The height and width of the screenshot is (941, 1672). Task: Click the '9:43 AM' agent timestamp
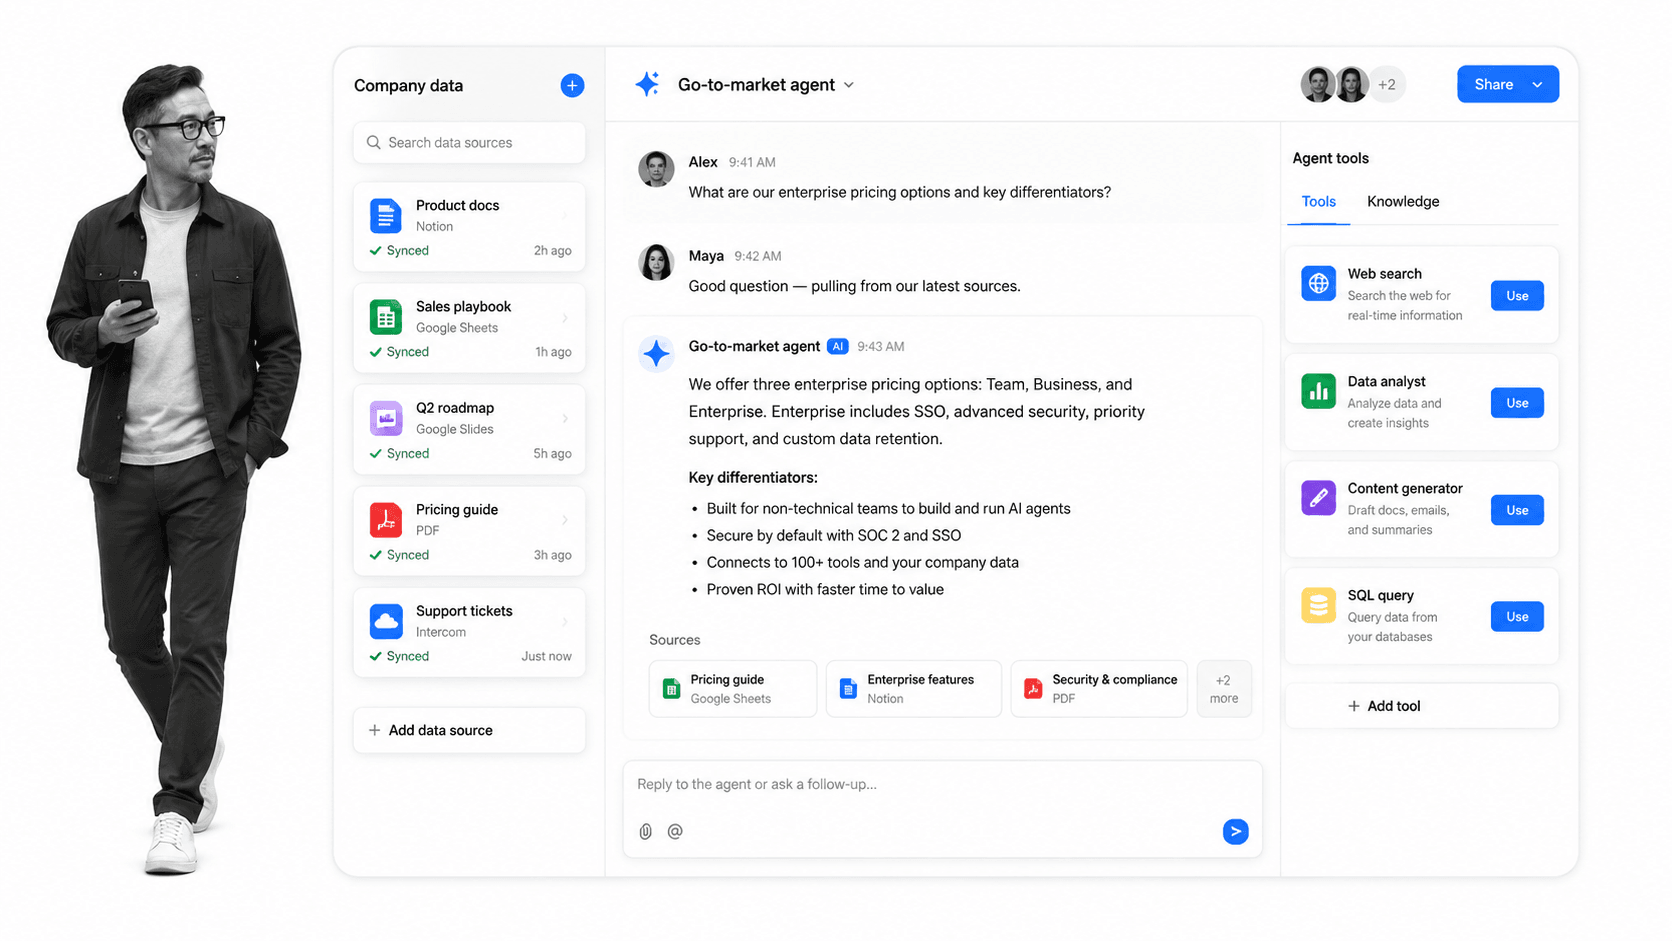click(x=880, y=346)
